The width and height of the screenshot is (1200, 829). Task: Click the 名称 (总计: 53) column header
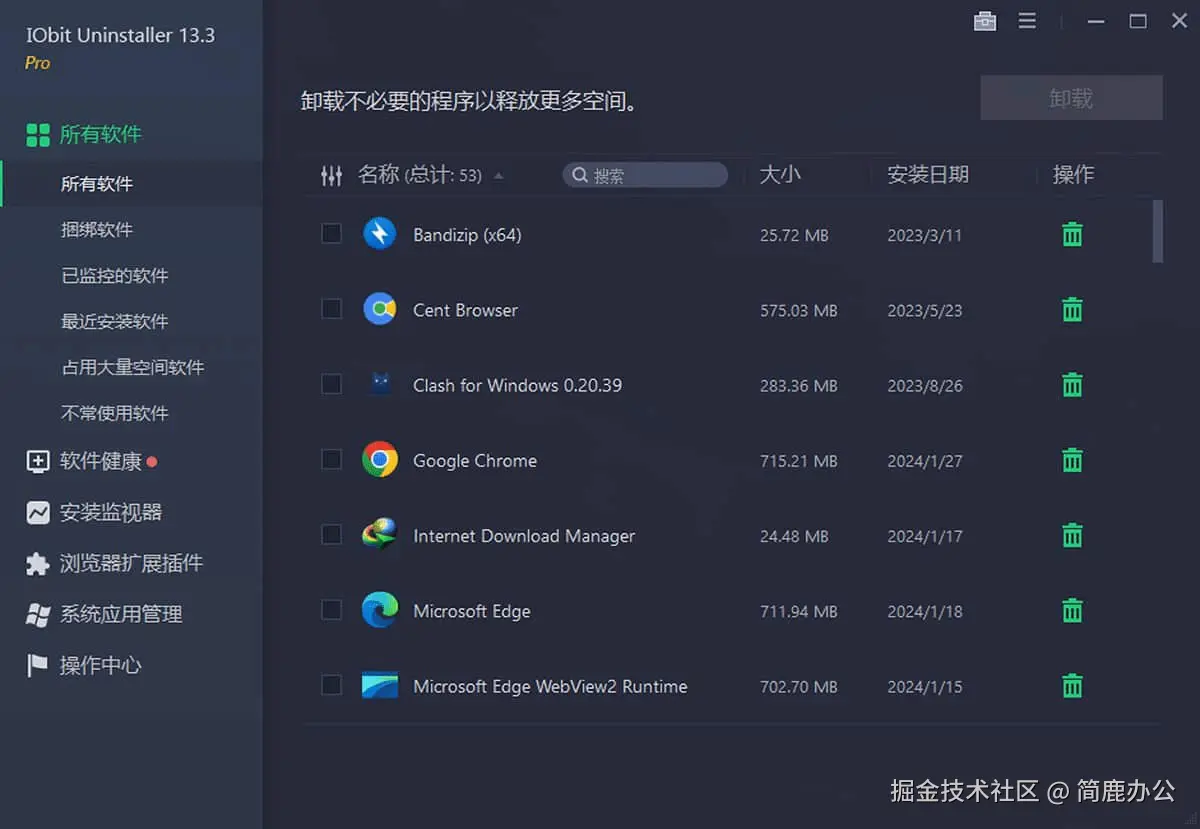420,175
